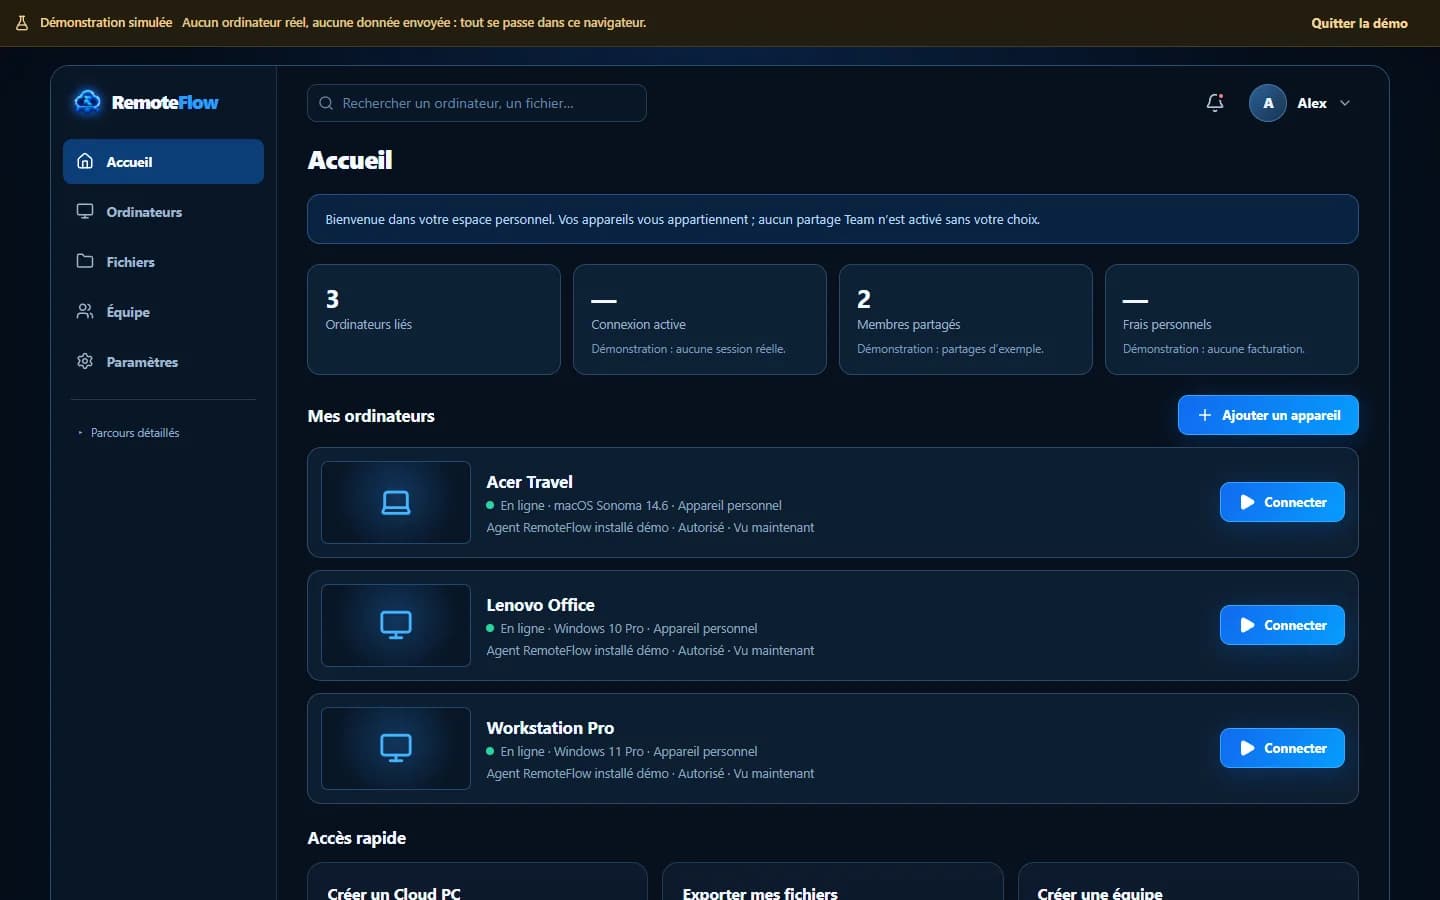1440x900 pixels.
Task: Click the Alex avatar circle
Action: tap(1268, 103)
